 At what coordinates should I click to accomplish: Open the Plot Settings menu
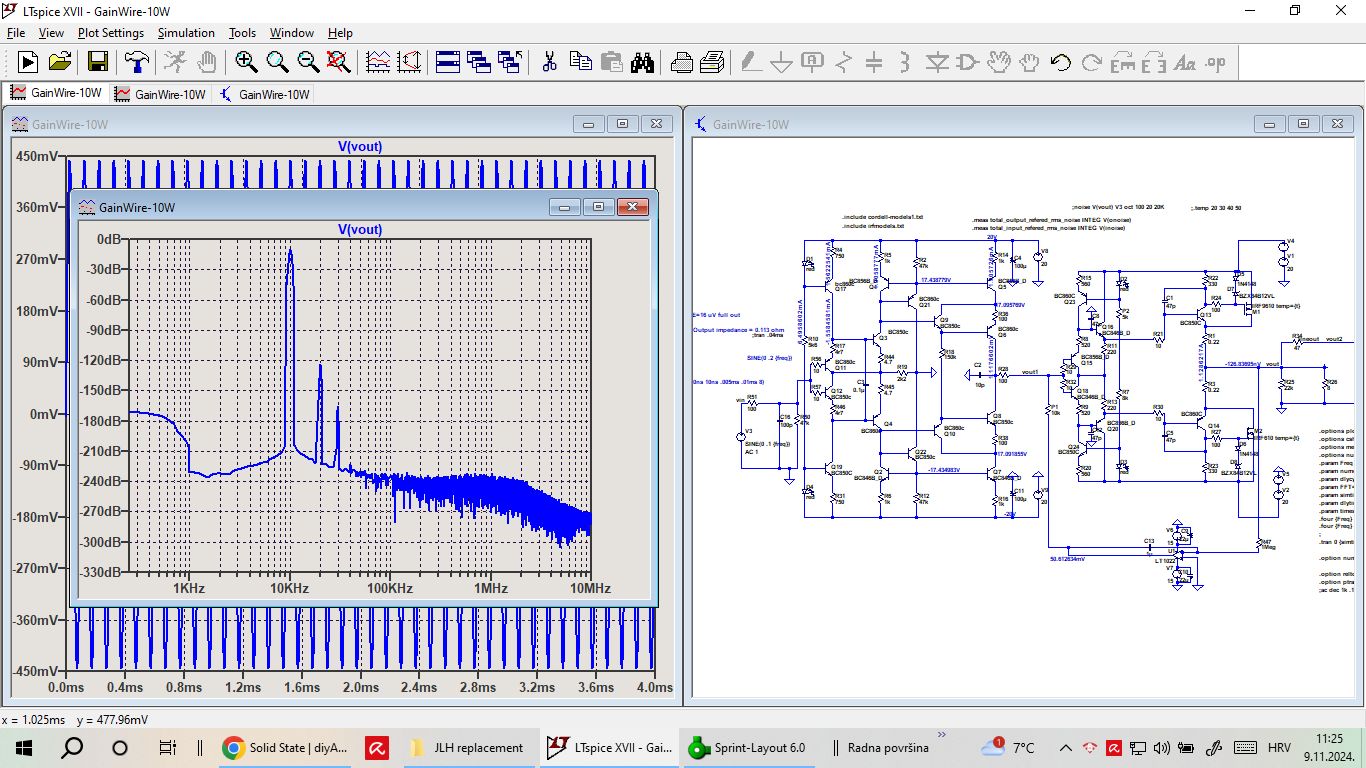[111, 33]
